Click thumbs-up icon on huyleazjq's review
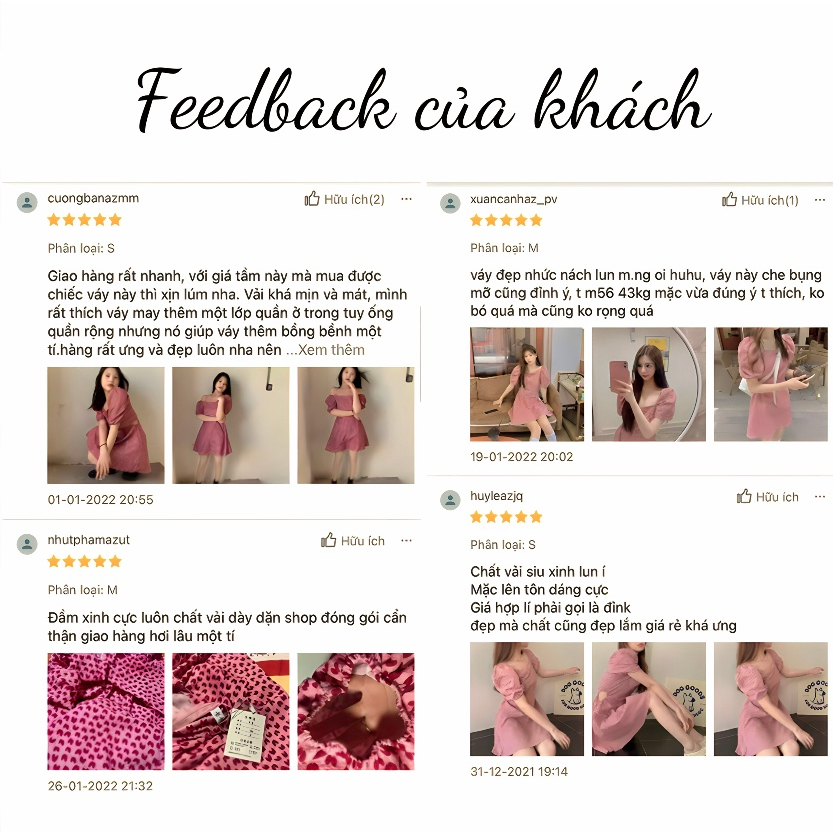Screen dimensions: 833x833 [x=744, y=496]
